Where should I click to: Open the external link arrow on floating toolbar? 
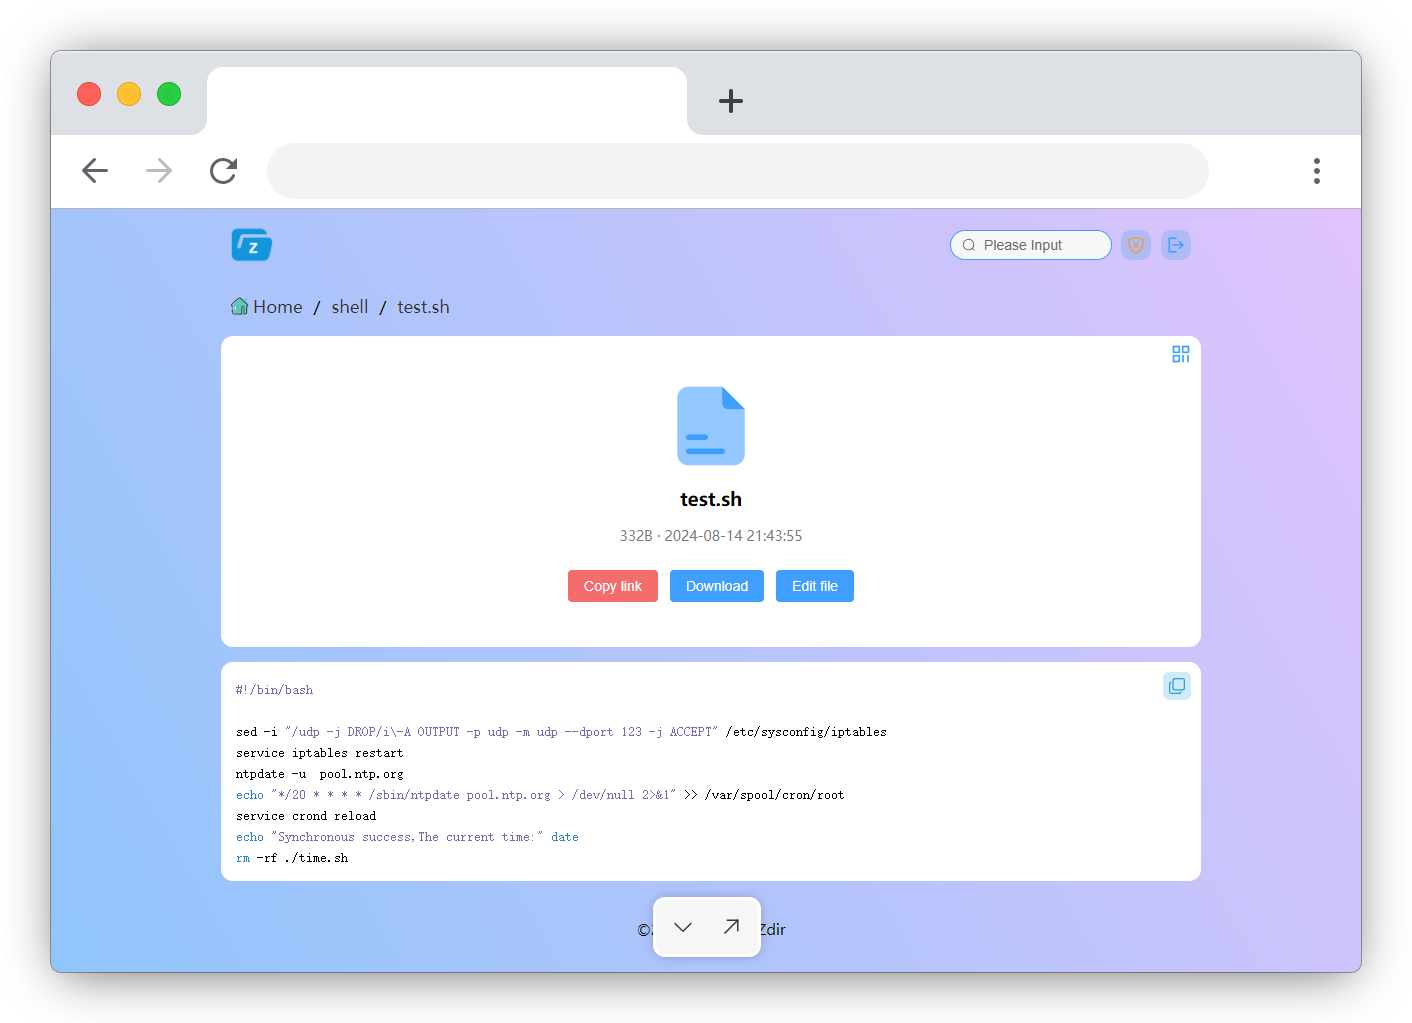tap(730, 927)
